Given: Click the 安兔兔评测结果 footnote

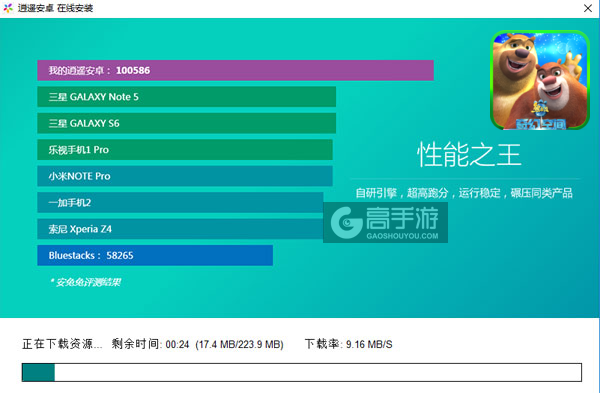Looking at the screenshot, I should [85, 282].
